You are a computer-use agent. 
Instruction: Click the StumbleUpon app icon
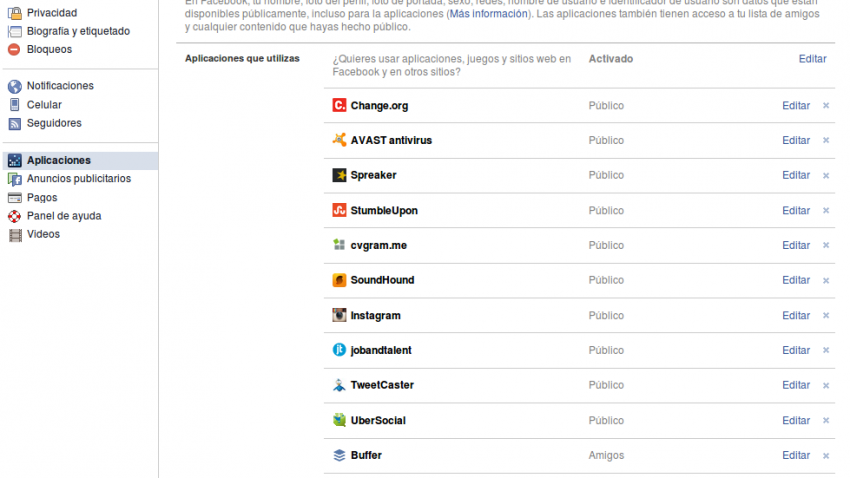pos(340,211)
